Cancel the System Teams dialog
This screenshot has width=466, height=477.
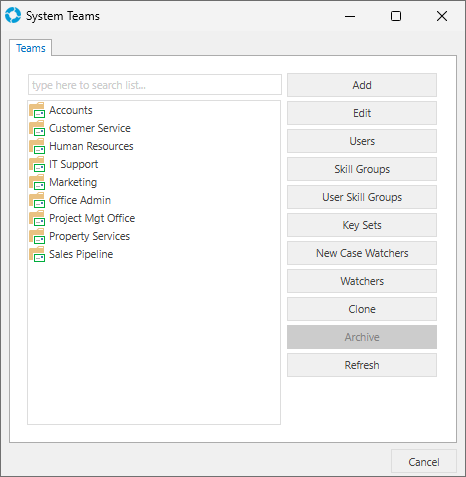424,462
